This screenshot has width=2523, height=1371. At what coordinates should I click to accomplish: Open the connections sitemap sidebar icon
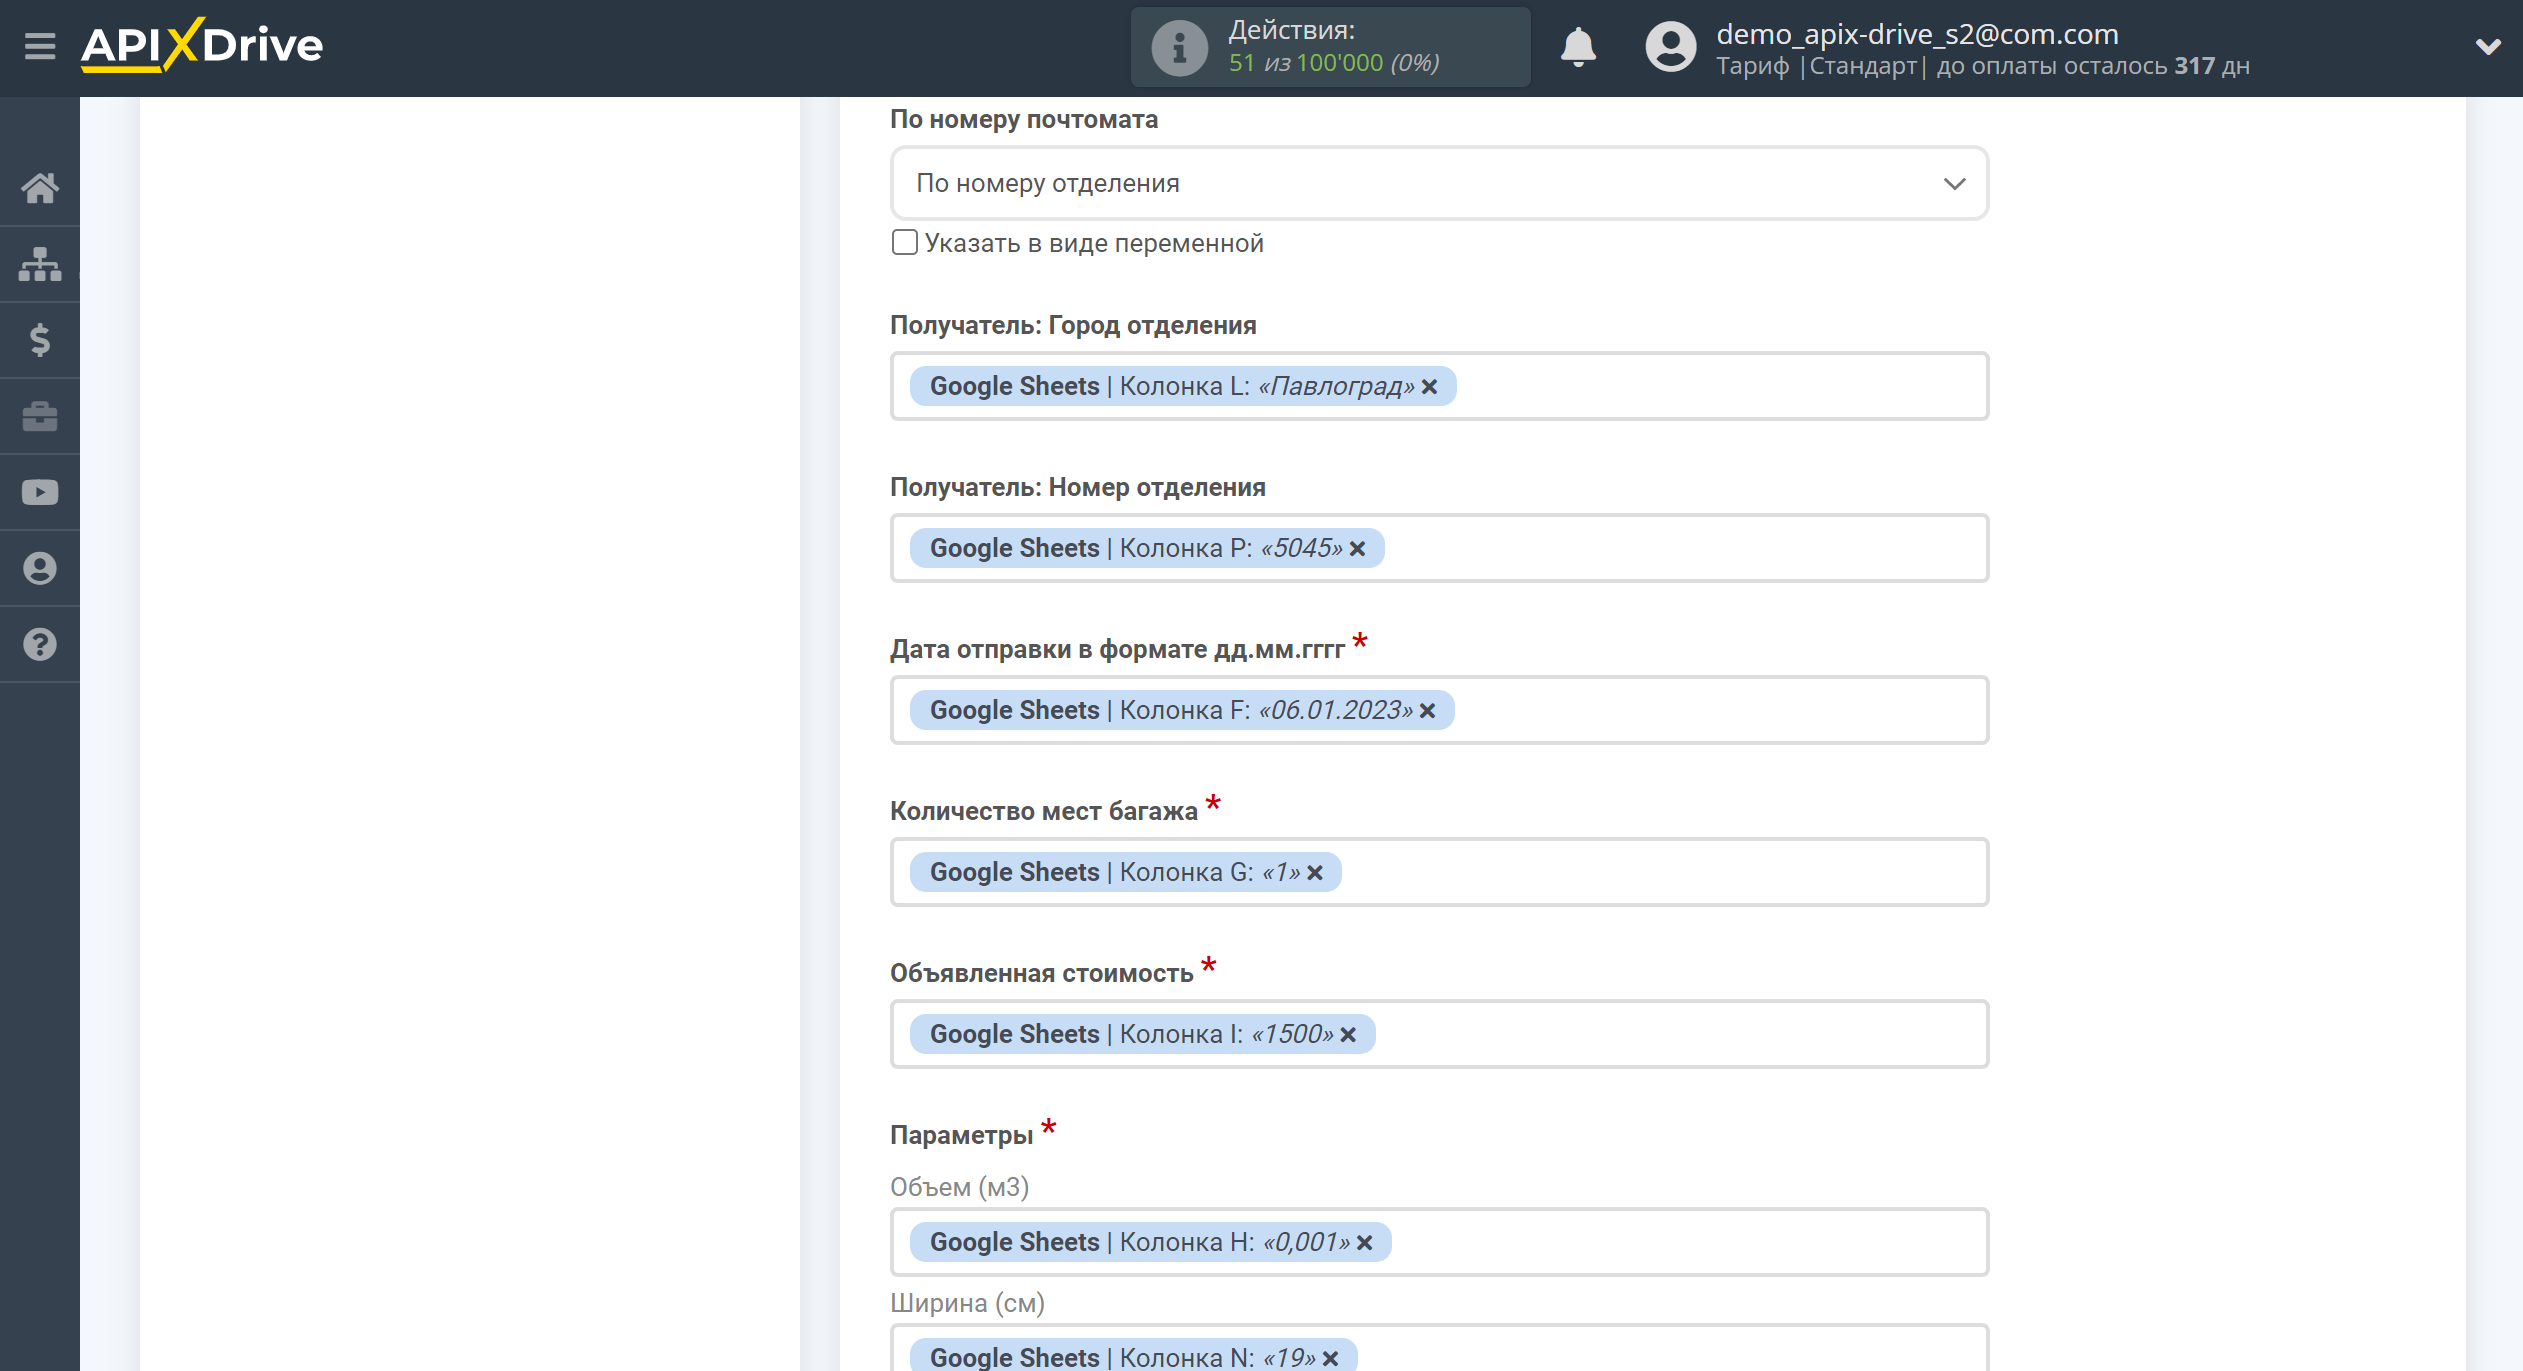point(40,264)
